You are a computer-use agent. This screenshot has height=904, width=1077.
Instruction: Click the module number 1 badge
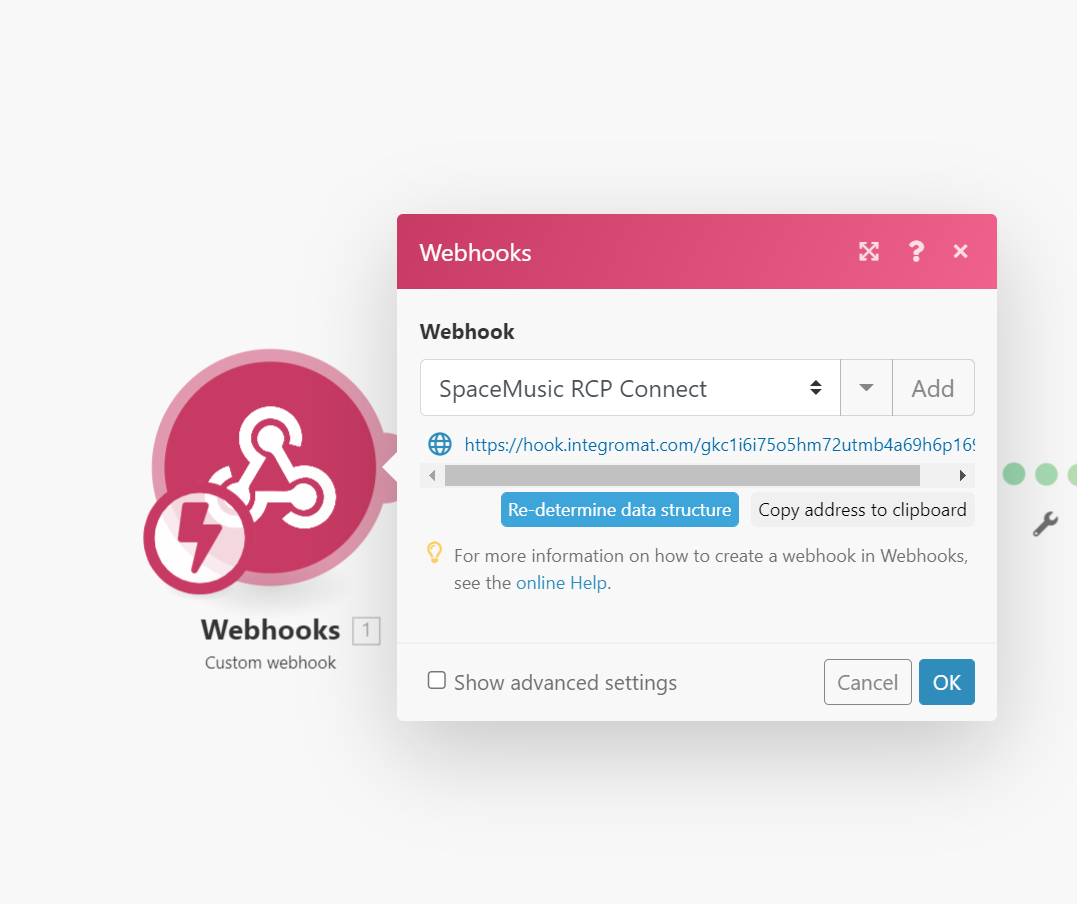click(x=366, y=631)
